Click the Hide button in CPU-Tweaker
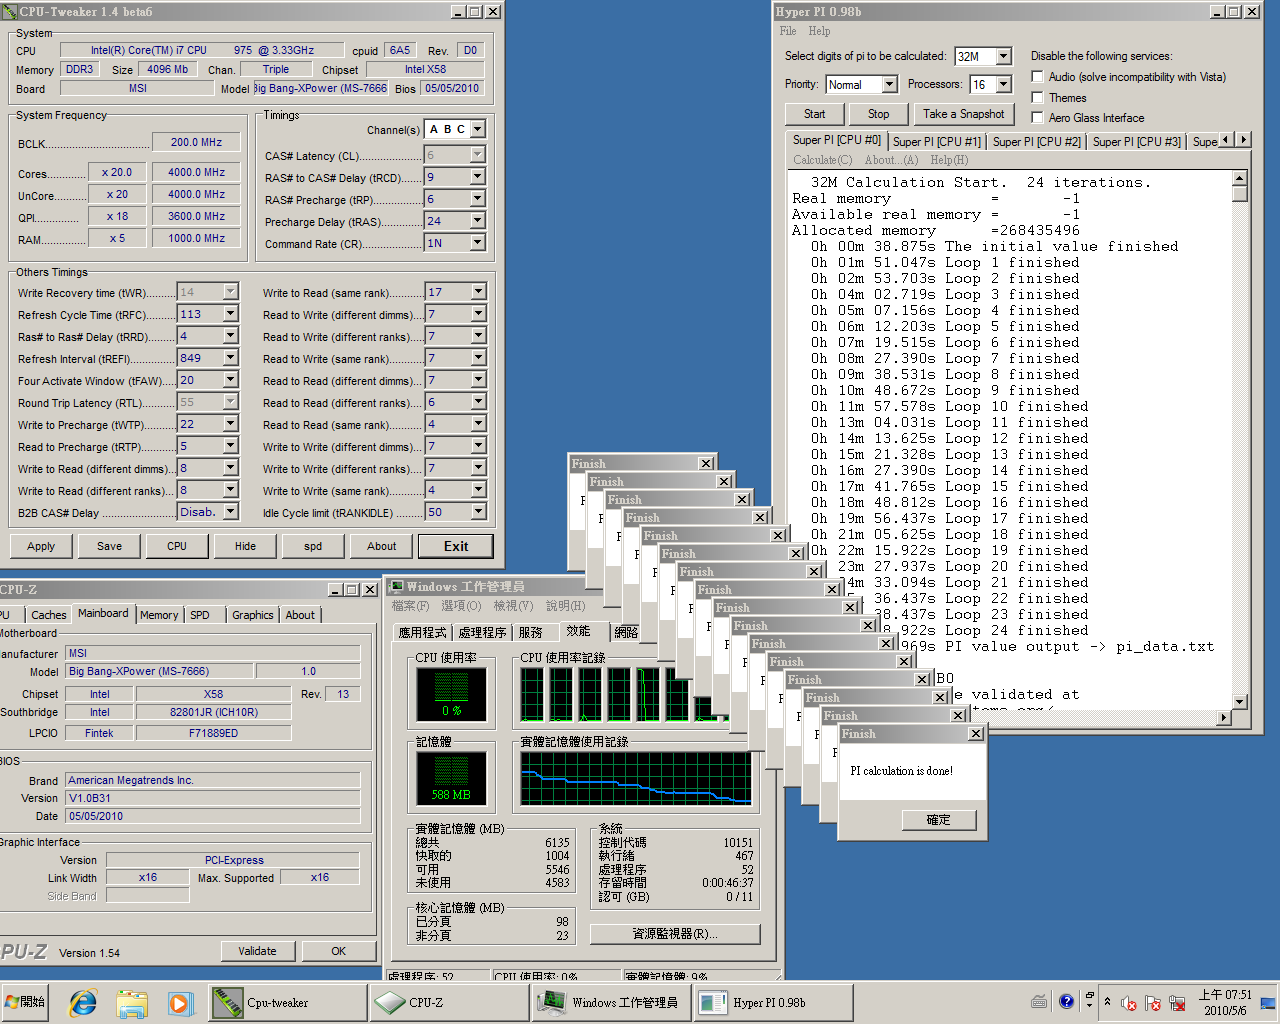The image size is (1280, 1024). point(245,546)
